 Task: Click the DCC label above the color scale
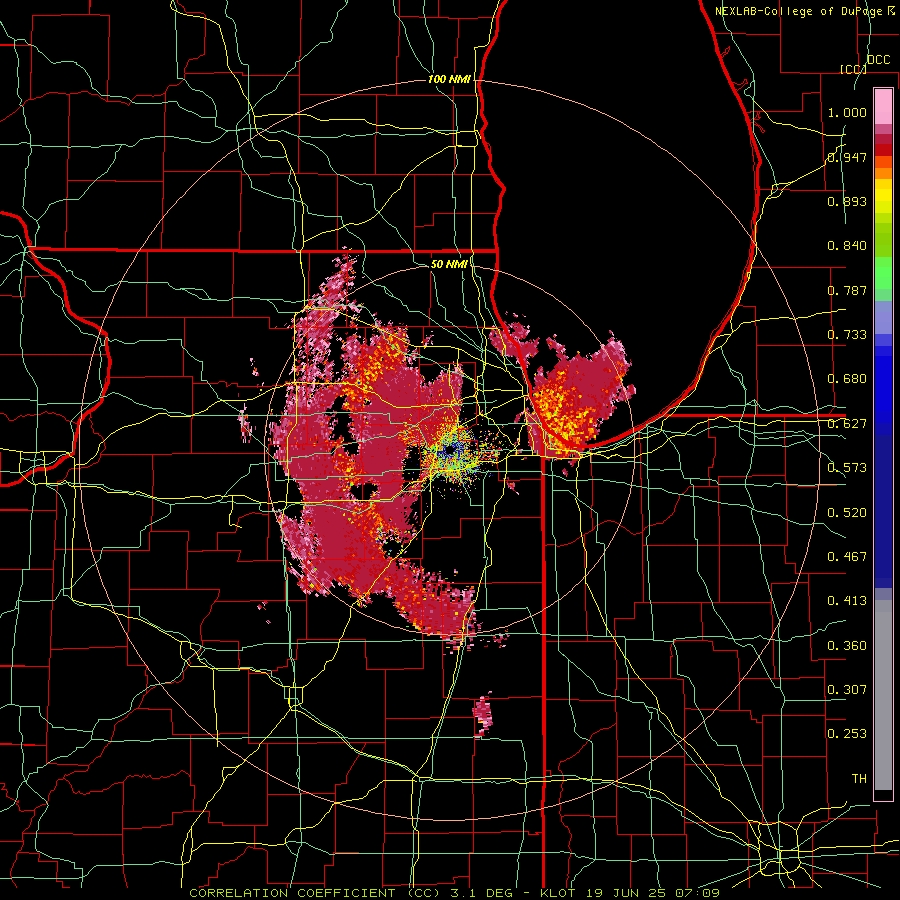879,60
